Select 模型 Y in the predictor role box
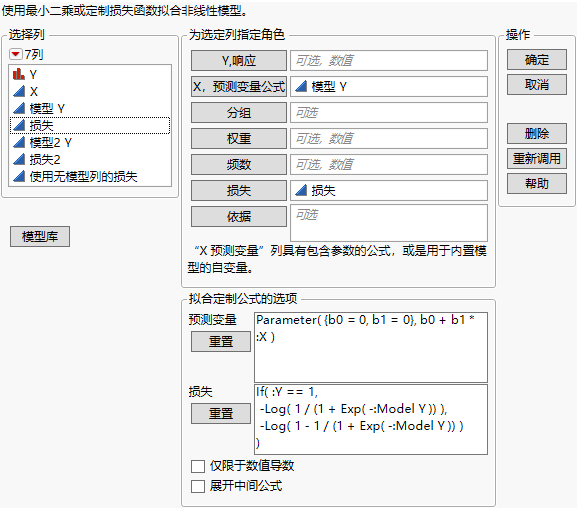Image resolution: width=577 pixels, height=508 pixels. (x=389, y=87)
